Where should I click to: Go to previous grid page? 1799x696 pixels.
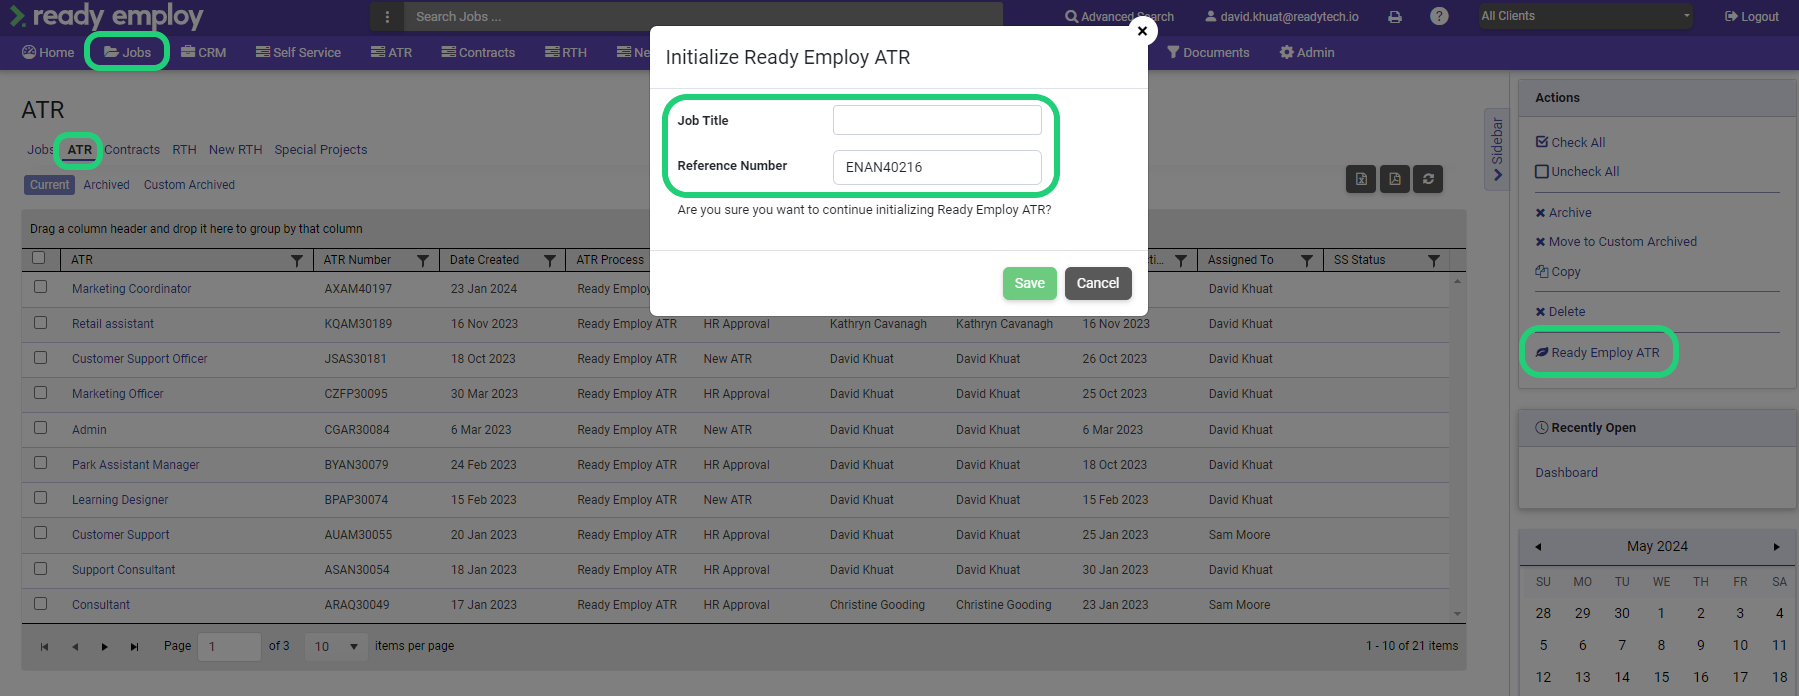tap(75, 647)
